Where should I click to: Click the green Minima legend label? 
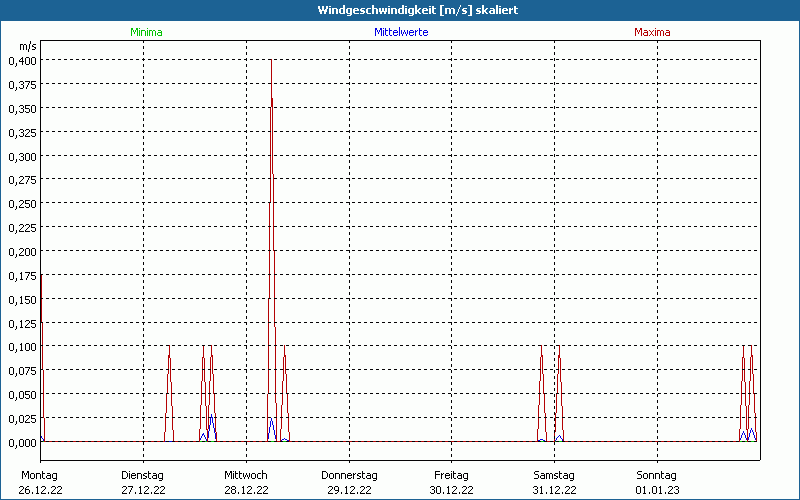coord(146,32)
